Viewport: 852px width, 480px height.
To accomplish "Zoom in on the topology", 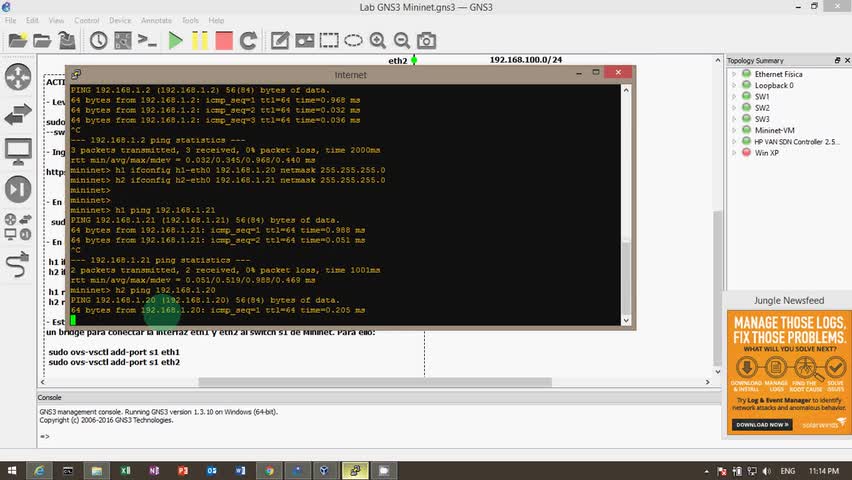I will [378, 40].
